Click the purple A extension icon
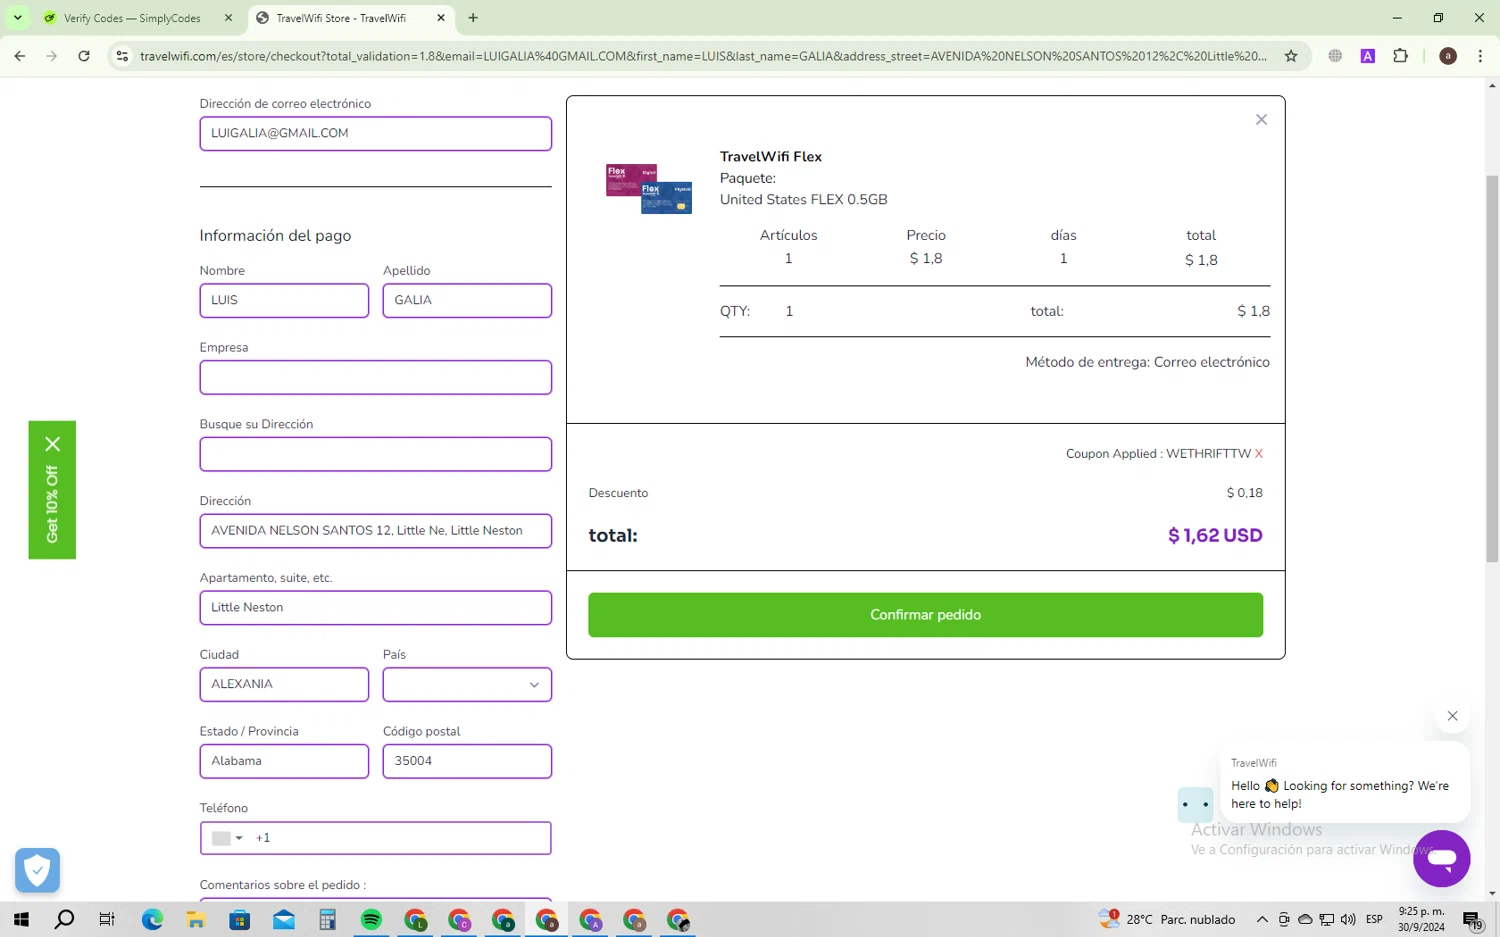 pos(1367,56)
